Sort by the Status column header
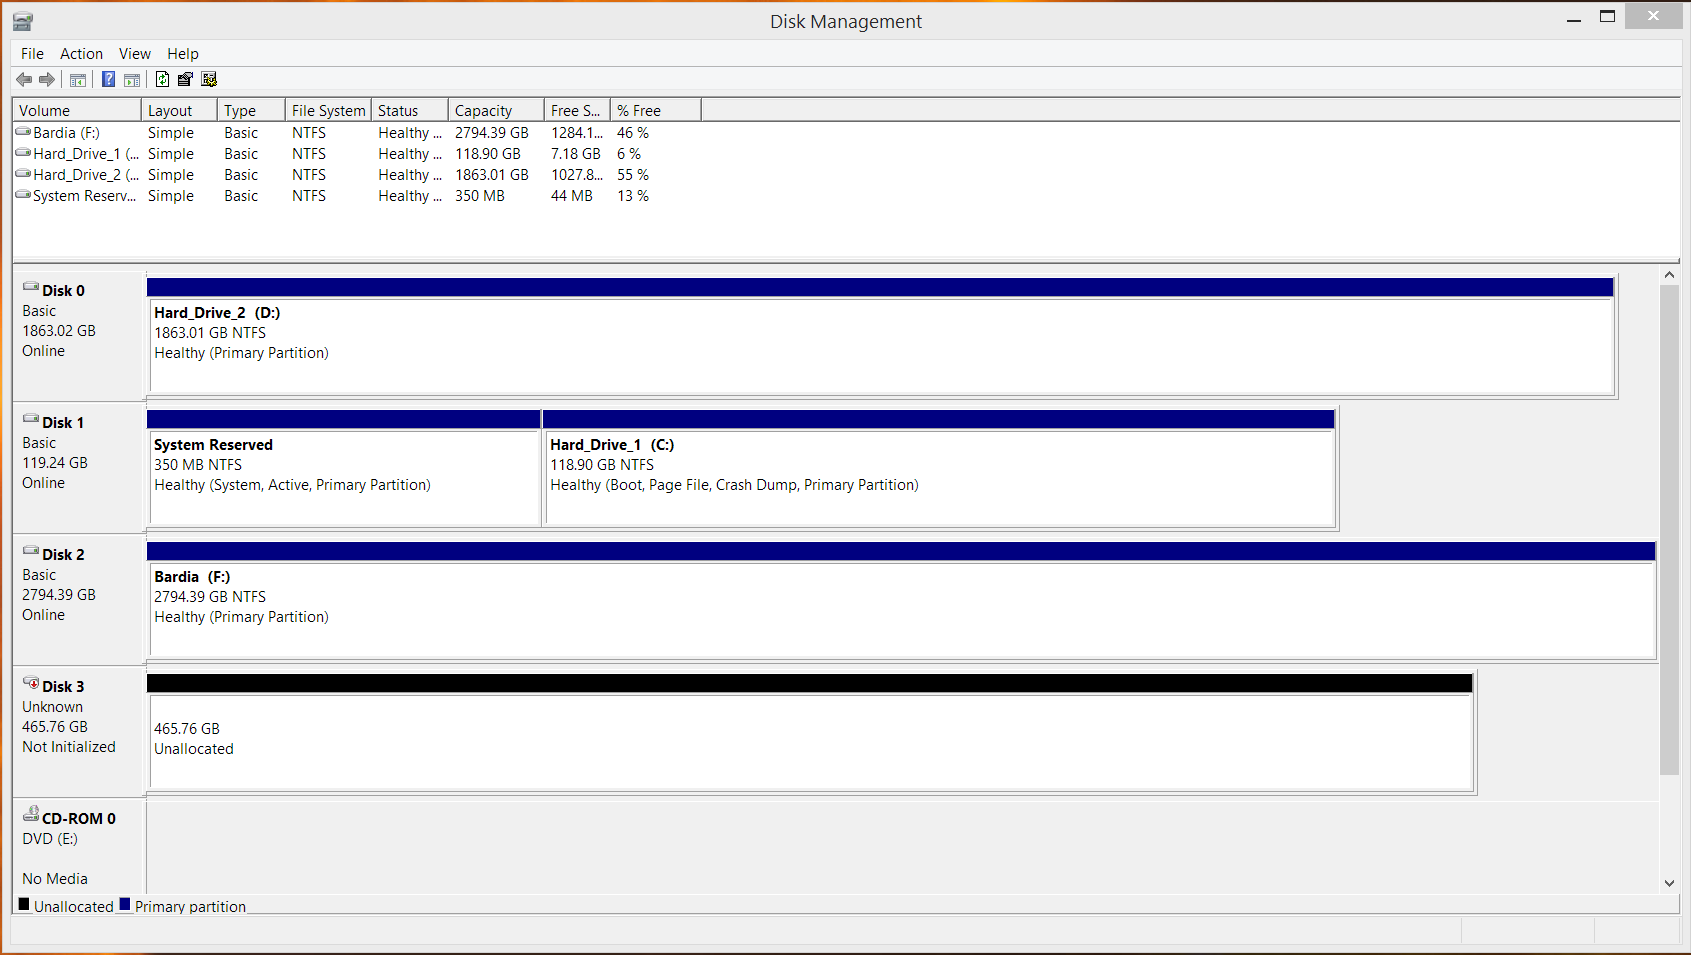 click(409, 111)
